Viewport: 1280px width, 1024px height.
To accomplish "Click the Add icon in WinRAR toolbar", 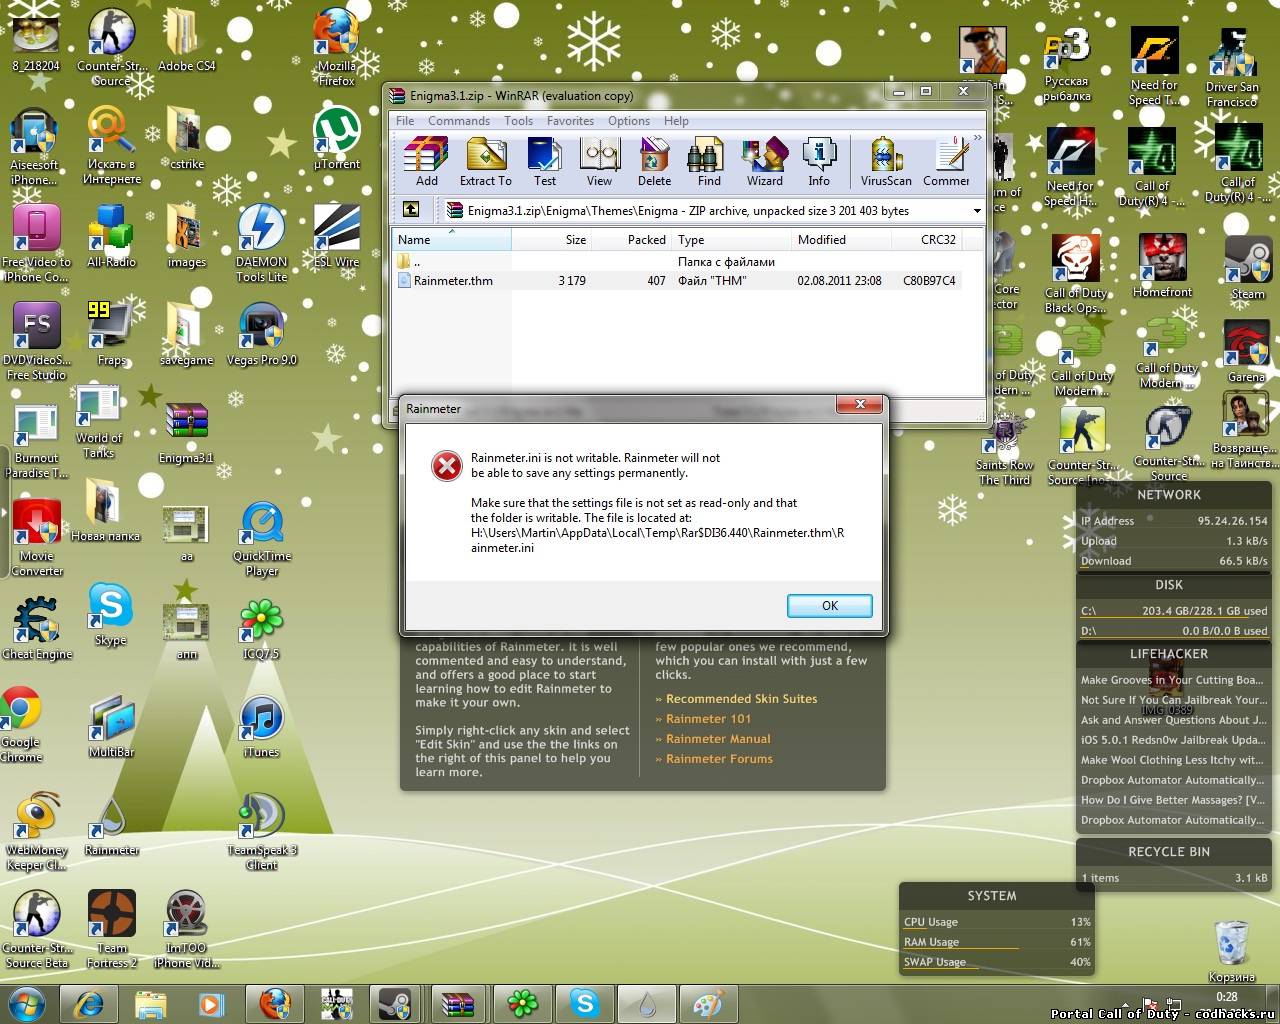I will [426, 162].
